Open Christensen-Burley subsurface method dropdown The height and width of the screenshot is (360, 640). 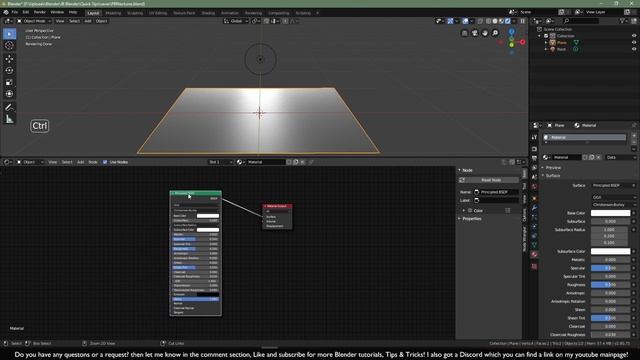(x=613, y=204)
